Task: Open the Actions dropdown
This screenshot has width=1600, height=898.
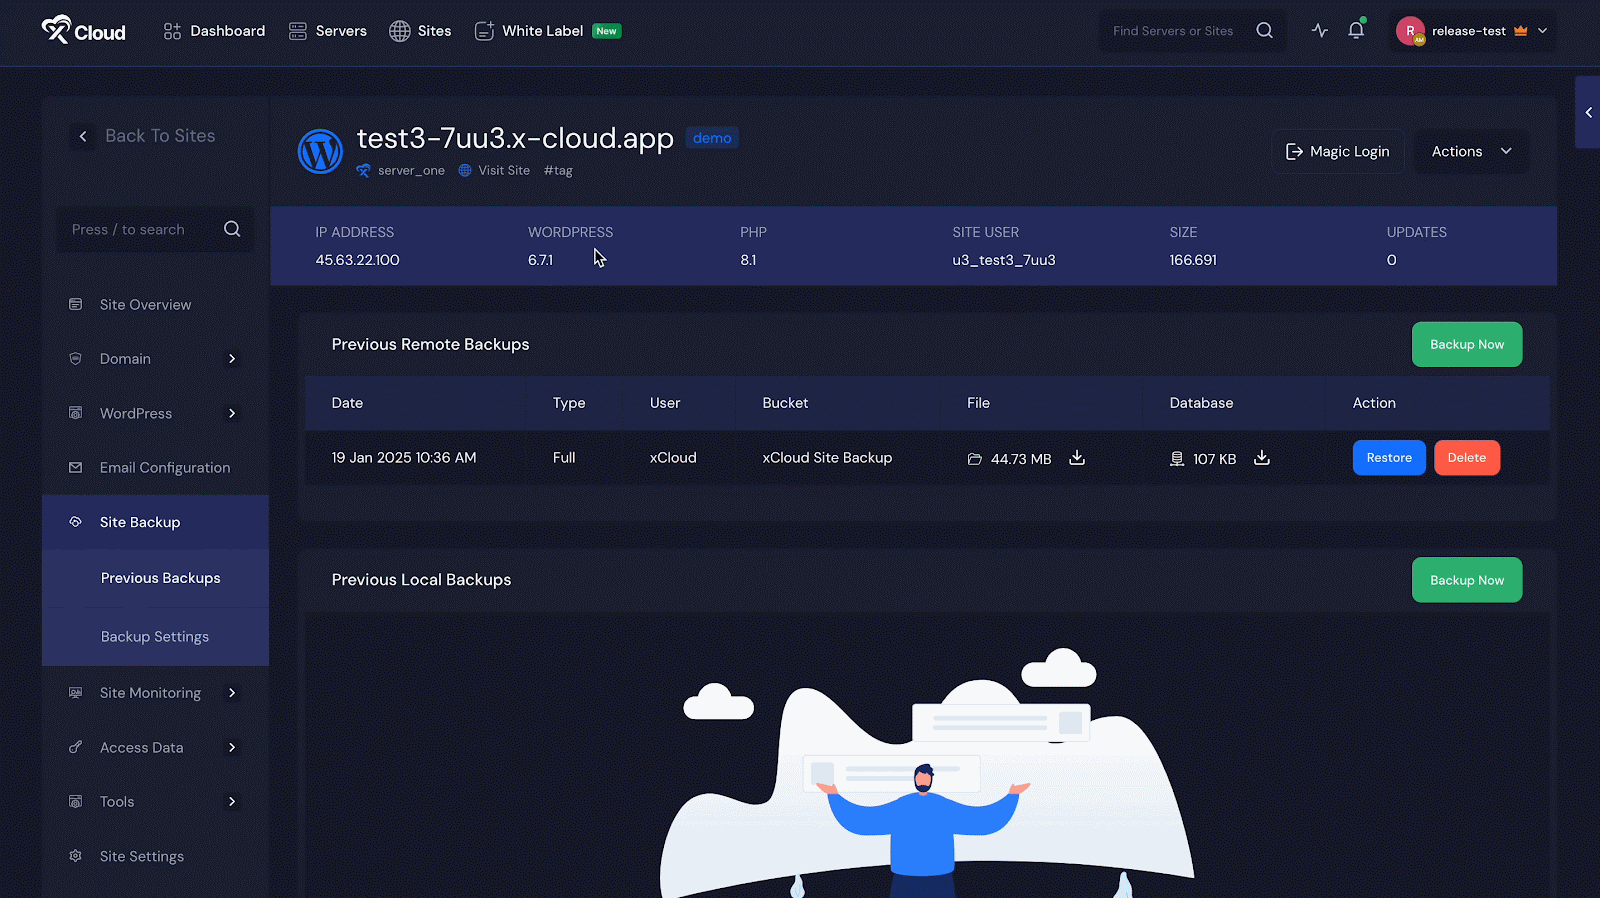Action: tap(1471, 152)
